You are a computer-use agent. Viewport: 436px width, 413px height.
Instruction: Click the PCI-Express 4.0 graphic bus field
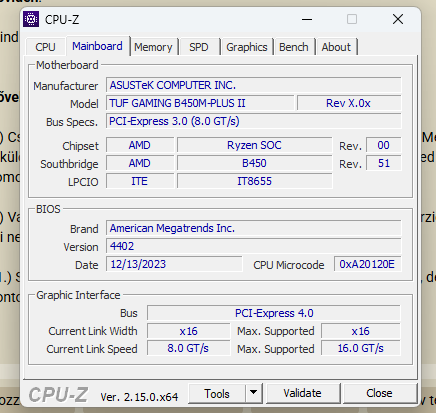tap(274, 313)
